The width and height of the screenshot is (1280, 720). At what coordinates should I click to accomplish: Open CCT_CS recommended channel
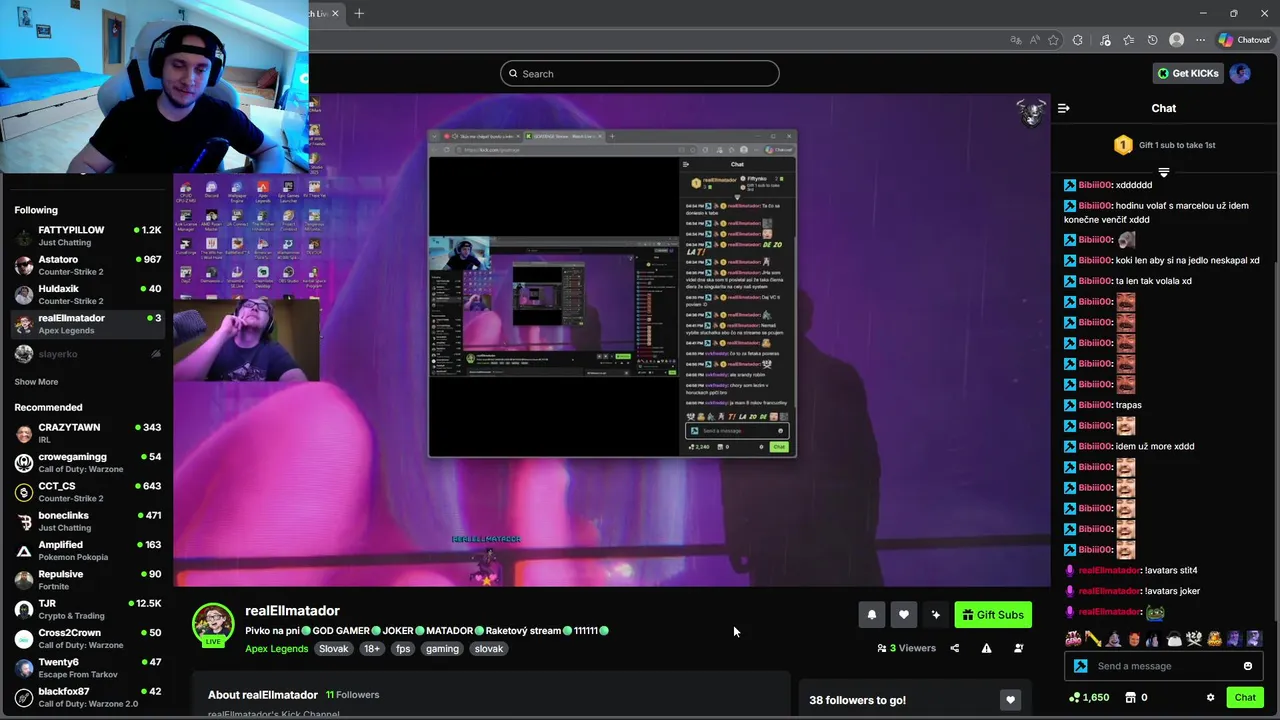(x=87, y=492)
